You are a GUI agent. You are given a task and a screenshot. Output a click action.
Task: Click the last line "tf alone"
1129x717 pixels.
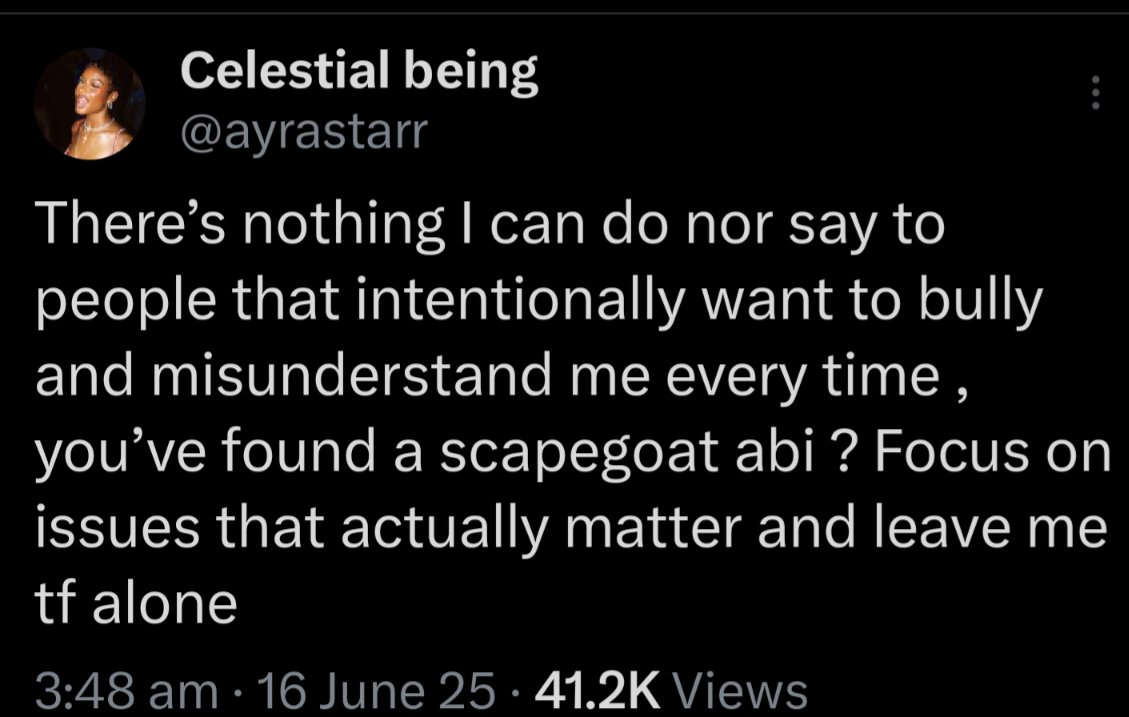coord(136,604)
